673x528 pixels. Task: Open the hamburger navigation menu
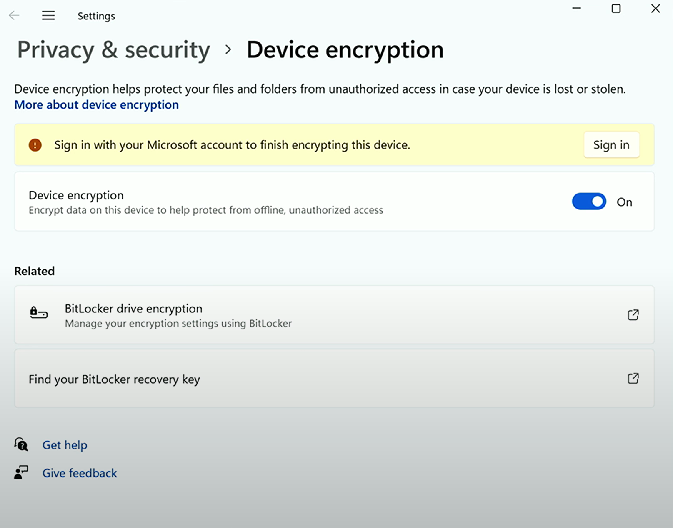click(x=49, y=16)
